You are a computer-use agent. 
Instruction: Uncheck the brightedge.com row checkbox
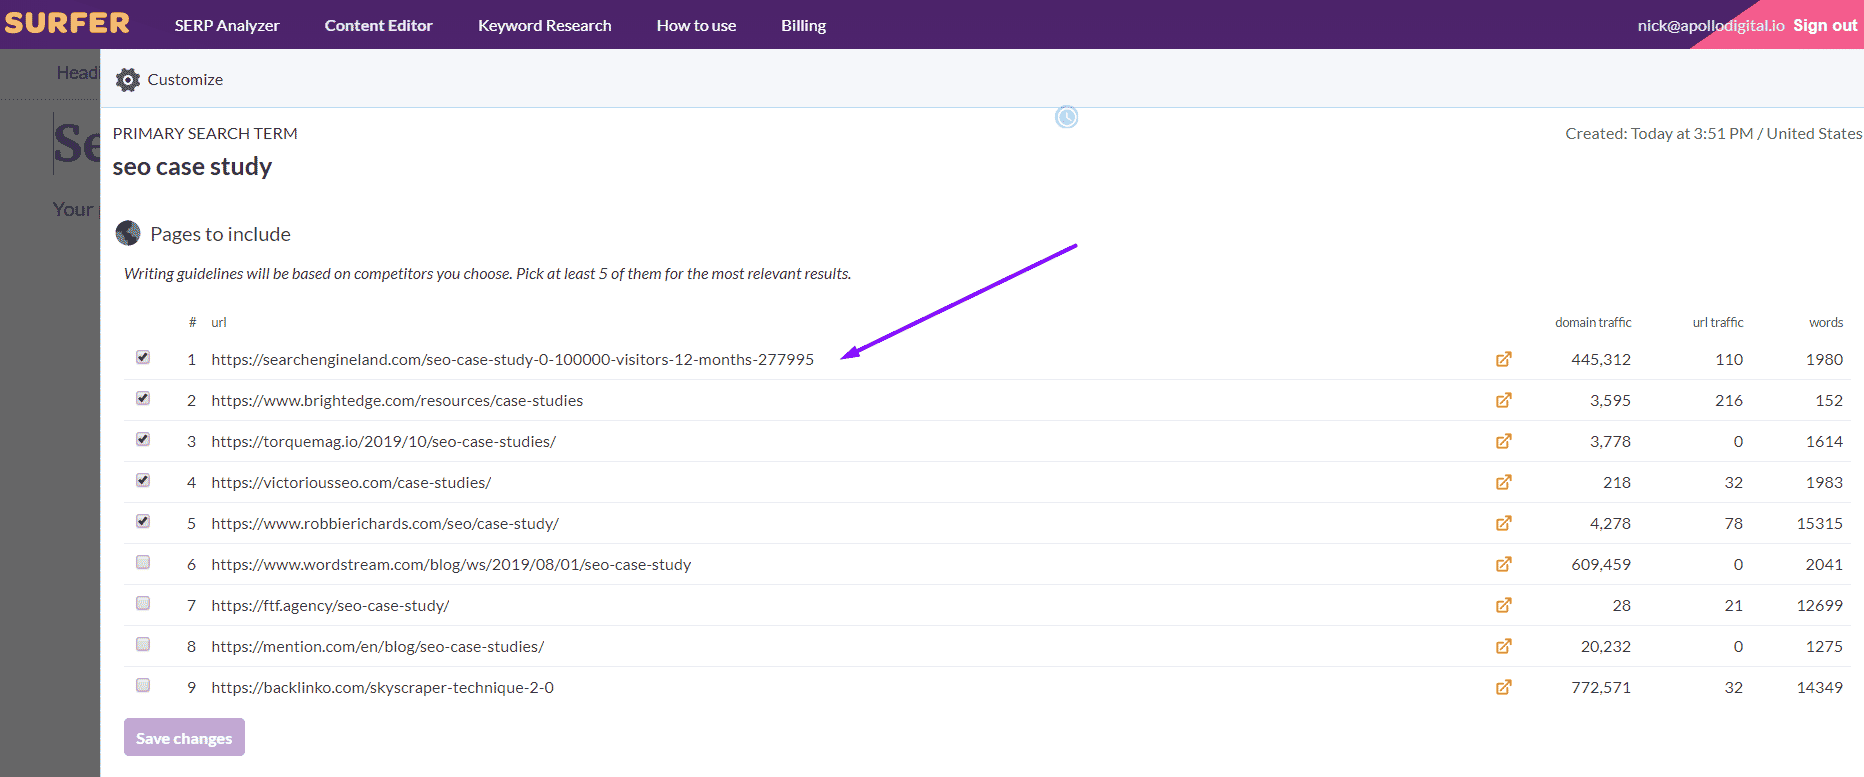[143, 398]
